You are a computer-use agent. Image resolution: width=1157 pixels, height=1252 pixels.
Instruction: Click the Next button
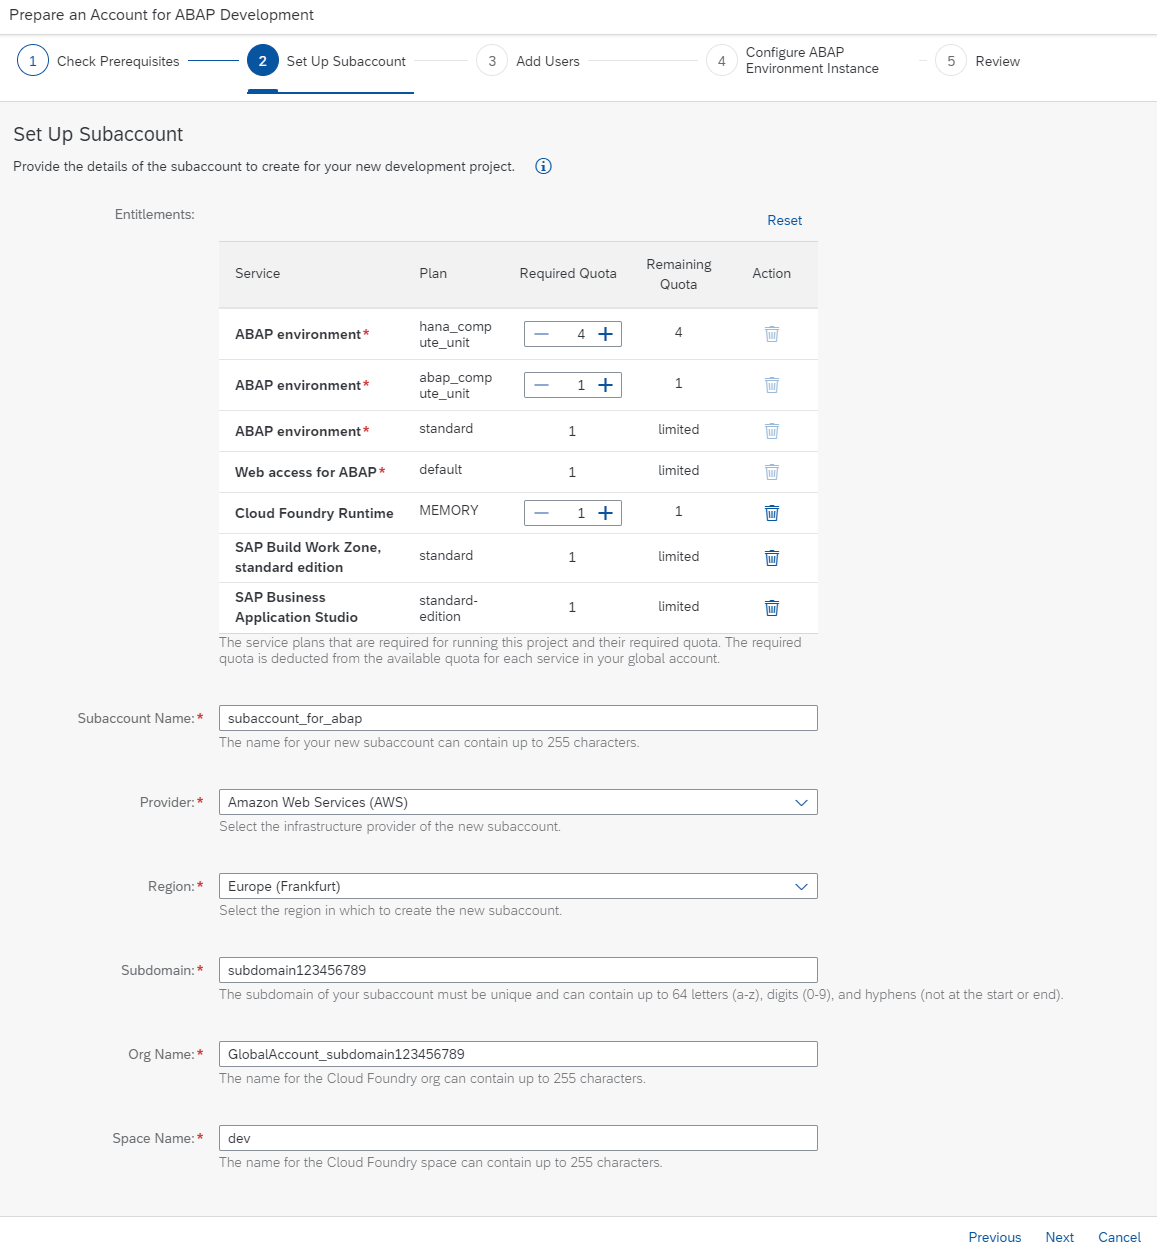(1060, 1237)
